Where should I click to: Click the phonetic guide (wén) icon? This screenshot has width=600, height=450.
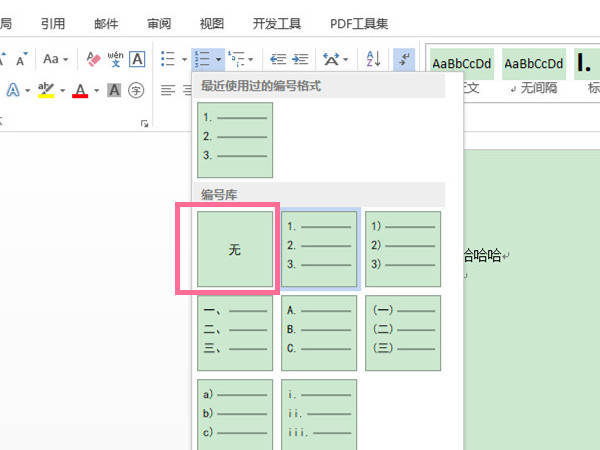pyautogui.click(x=115, y=59)
